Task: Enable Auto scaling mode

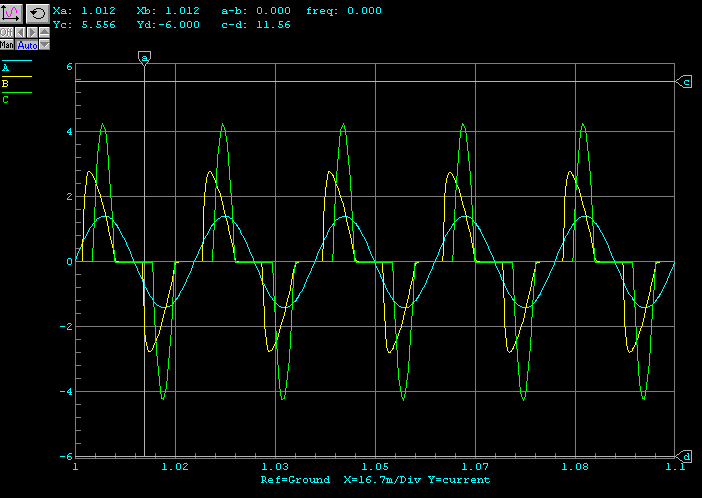Action: pyautogui.click(x=26, y=45)
